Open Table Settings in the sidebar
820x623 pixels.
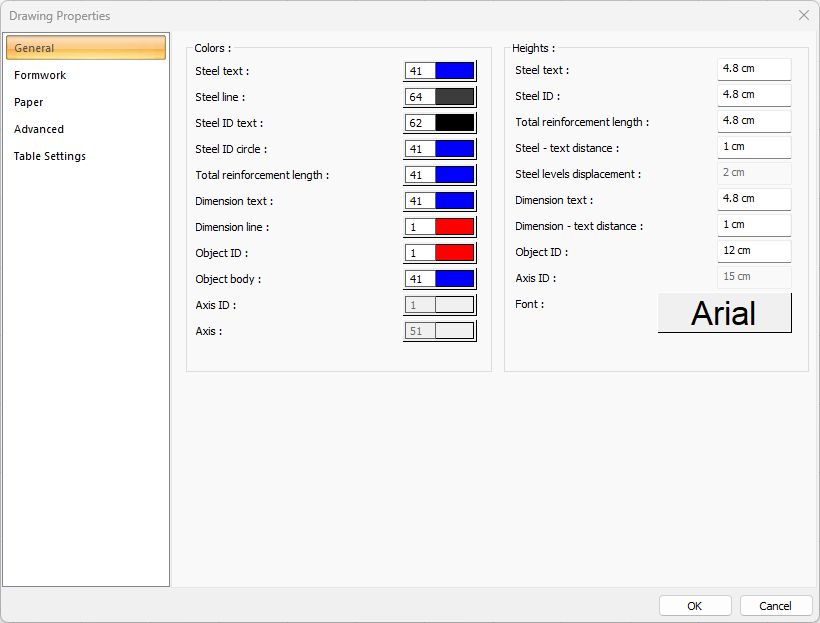coord(50,156)
